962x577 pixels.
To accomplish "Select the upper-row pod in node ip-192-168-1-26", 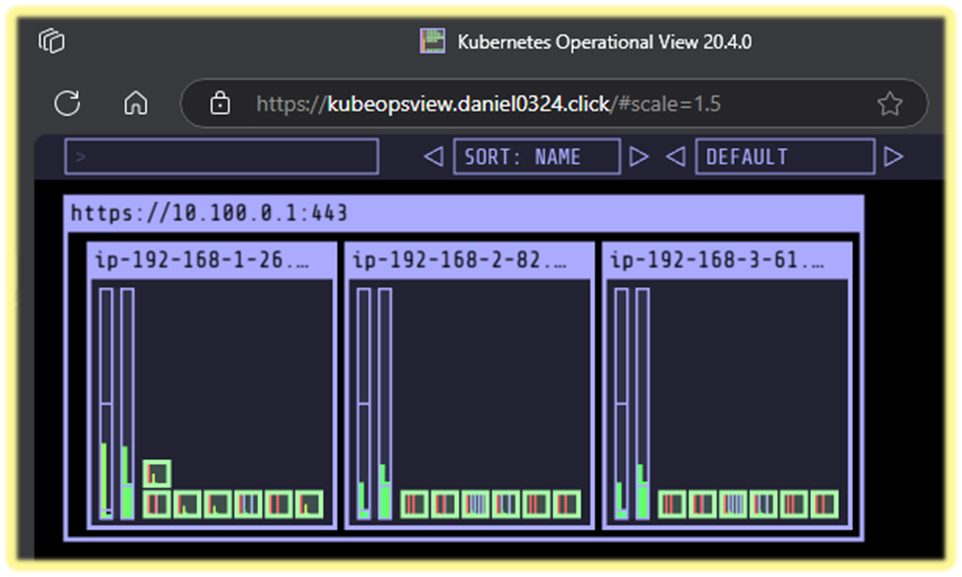I will pyautogui.click(x=157, y=473).
